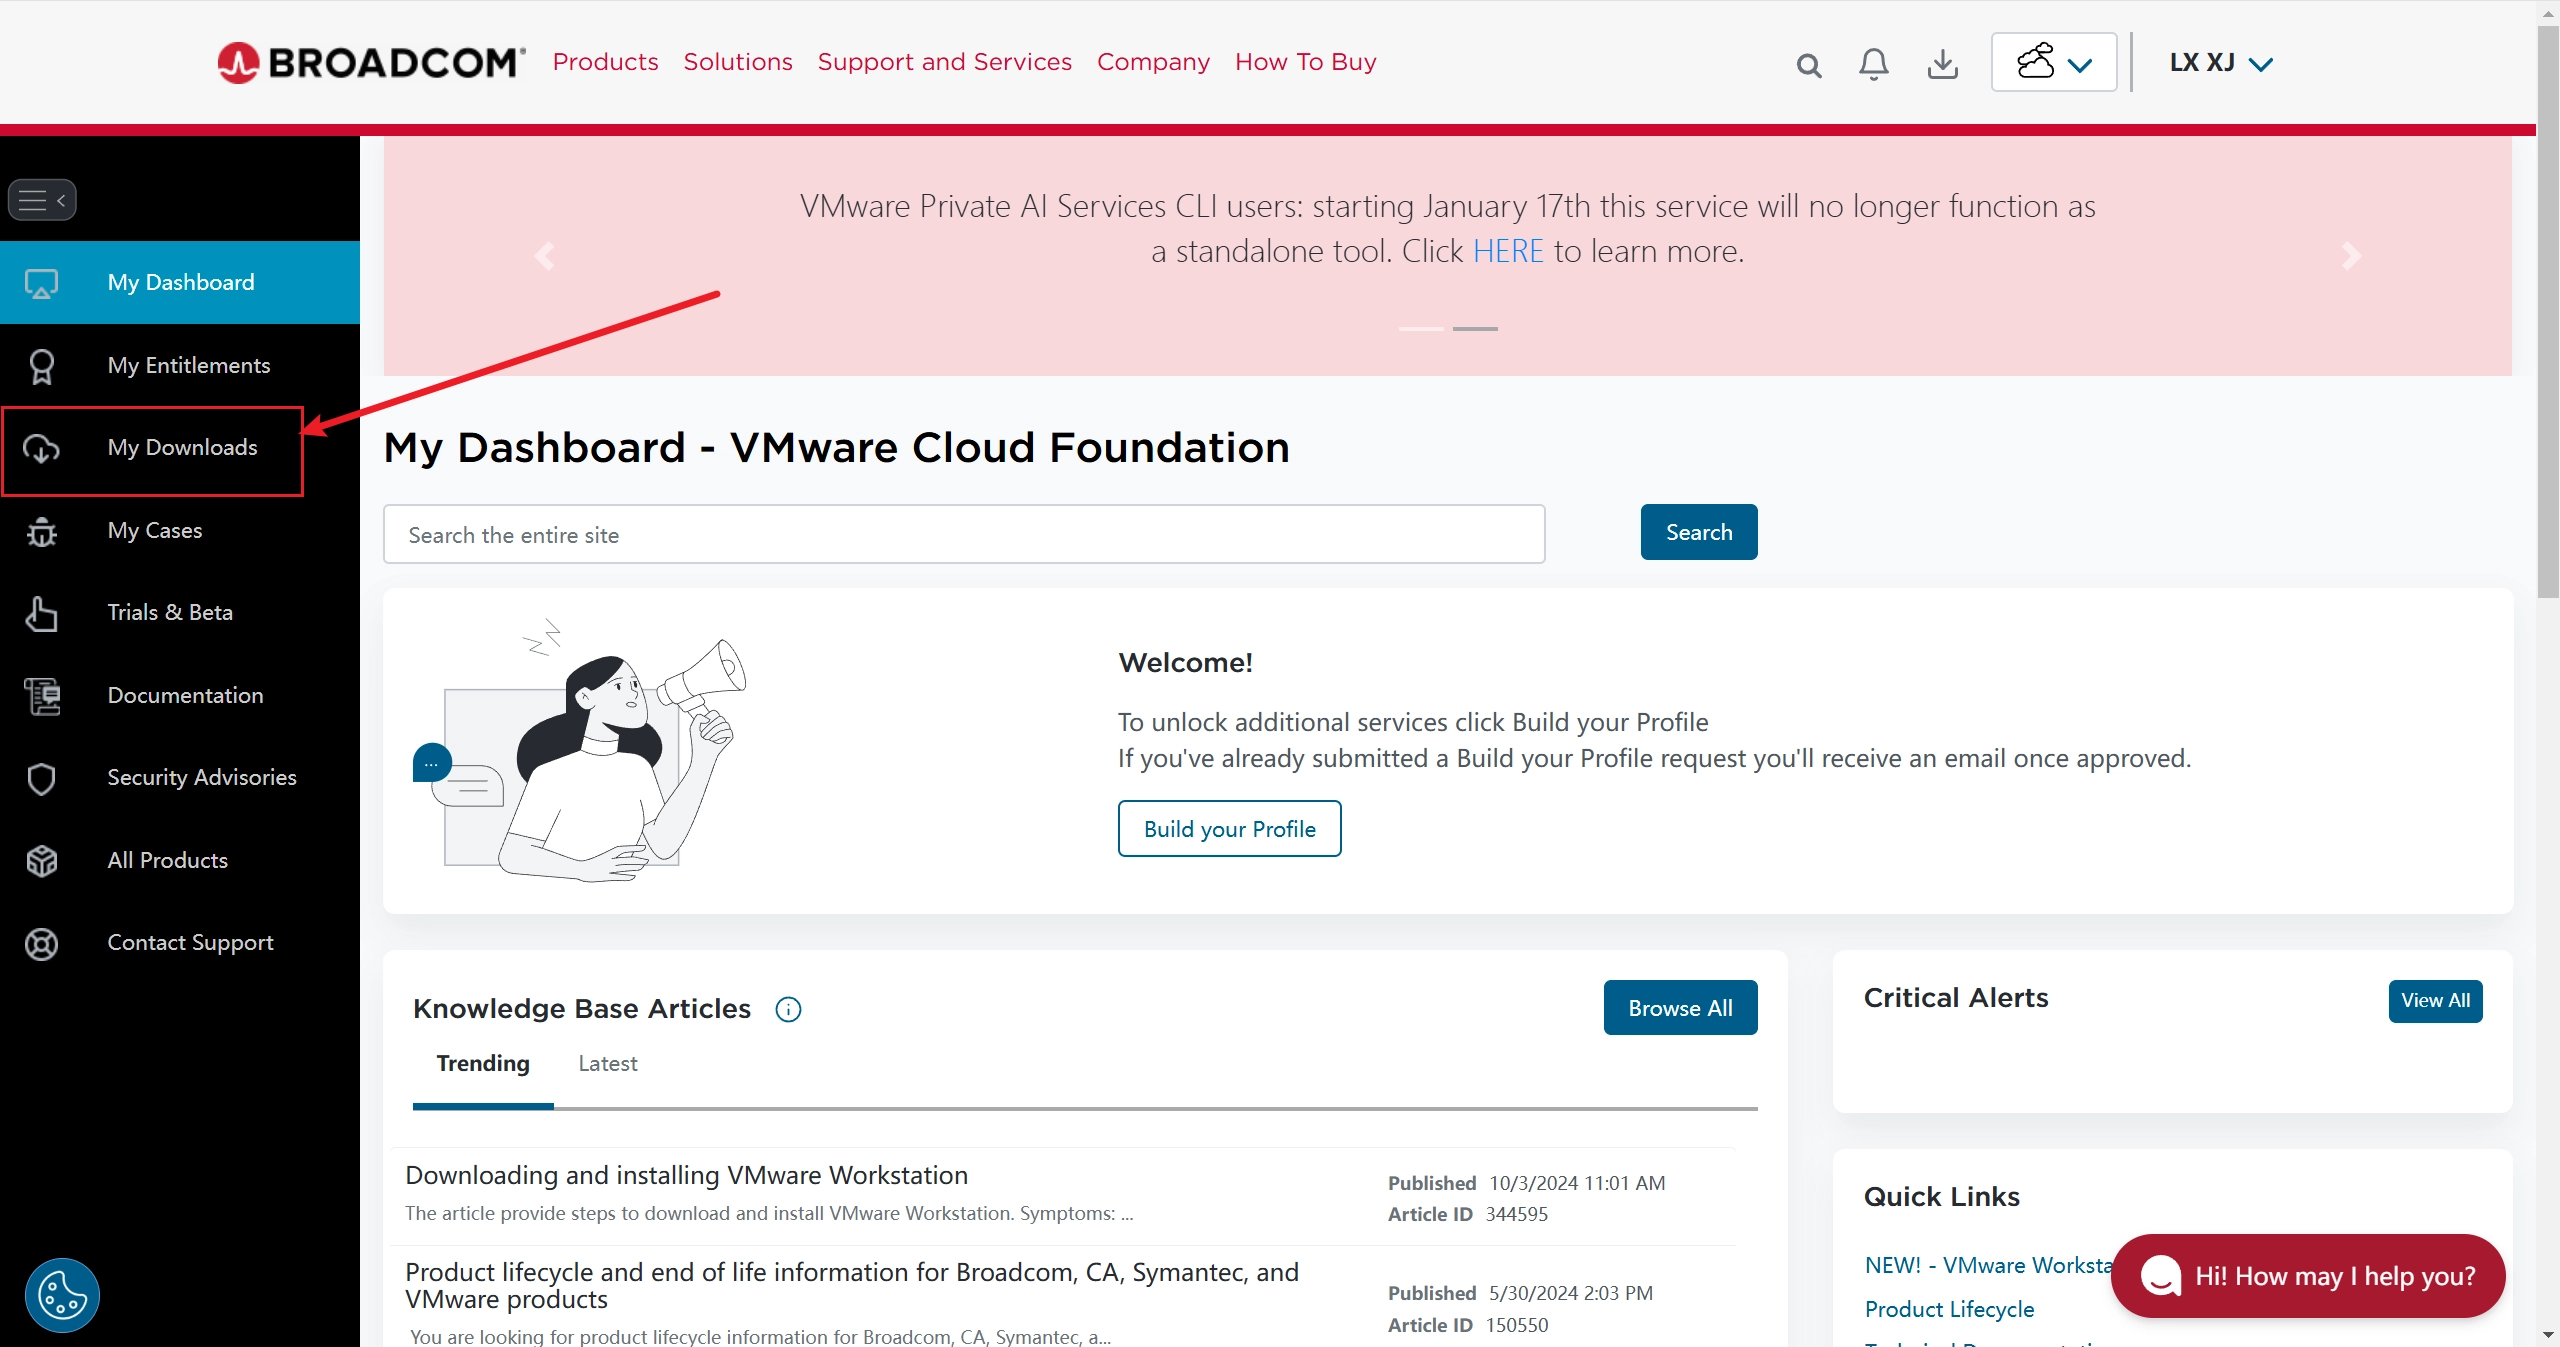This screenshot has height=1347, width=2560.
Task: Click the search magnifier icon in header
Action: pos(1808,66)
